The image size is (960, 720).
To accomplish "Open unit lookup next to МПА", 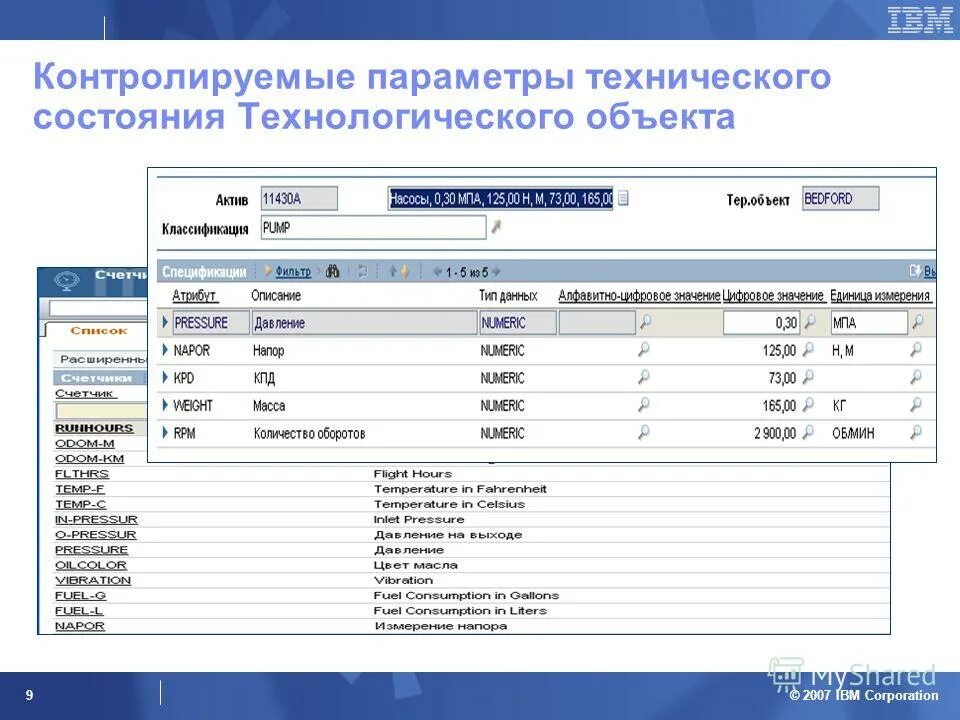I will pyautogui.click(x=917, y=322).
